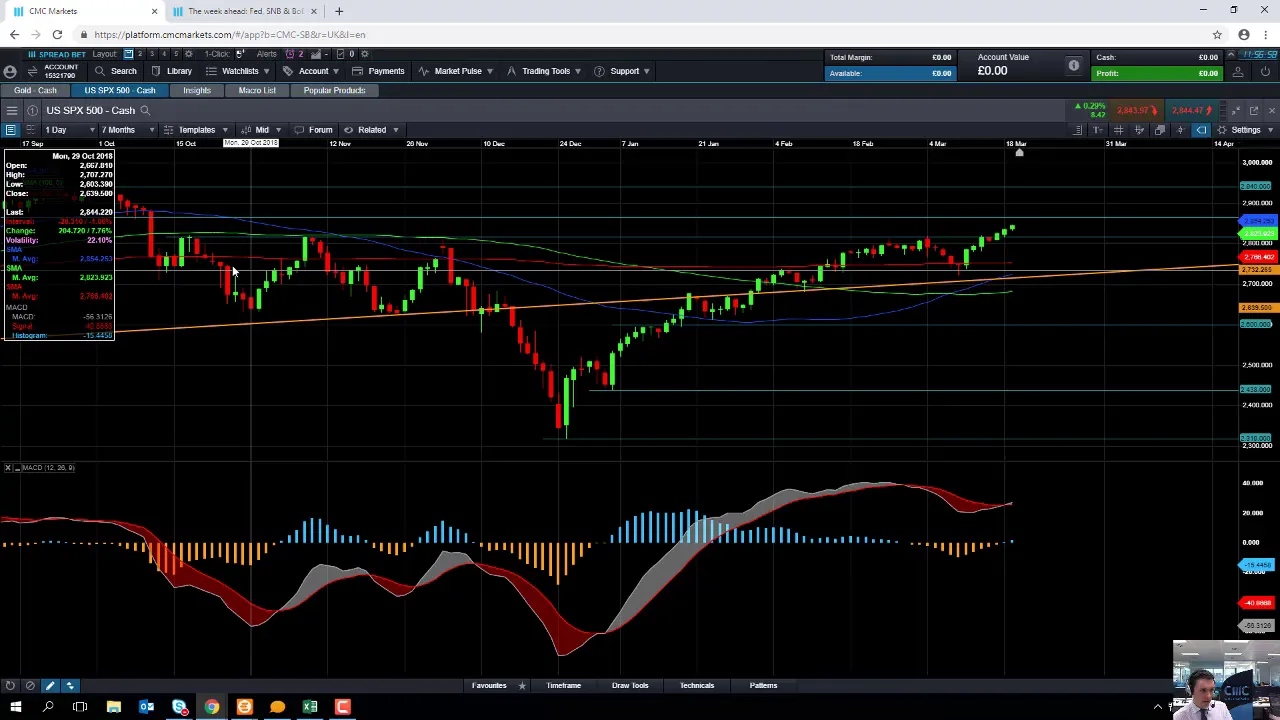Select layout 1 icon

tap(128, 54)
